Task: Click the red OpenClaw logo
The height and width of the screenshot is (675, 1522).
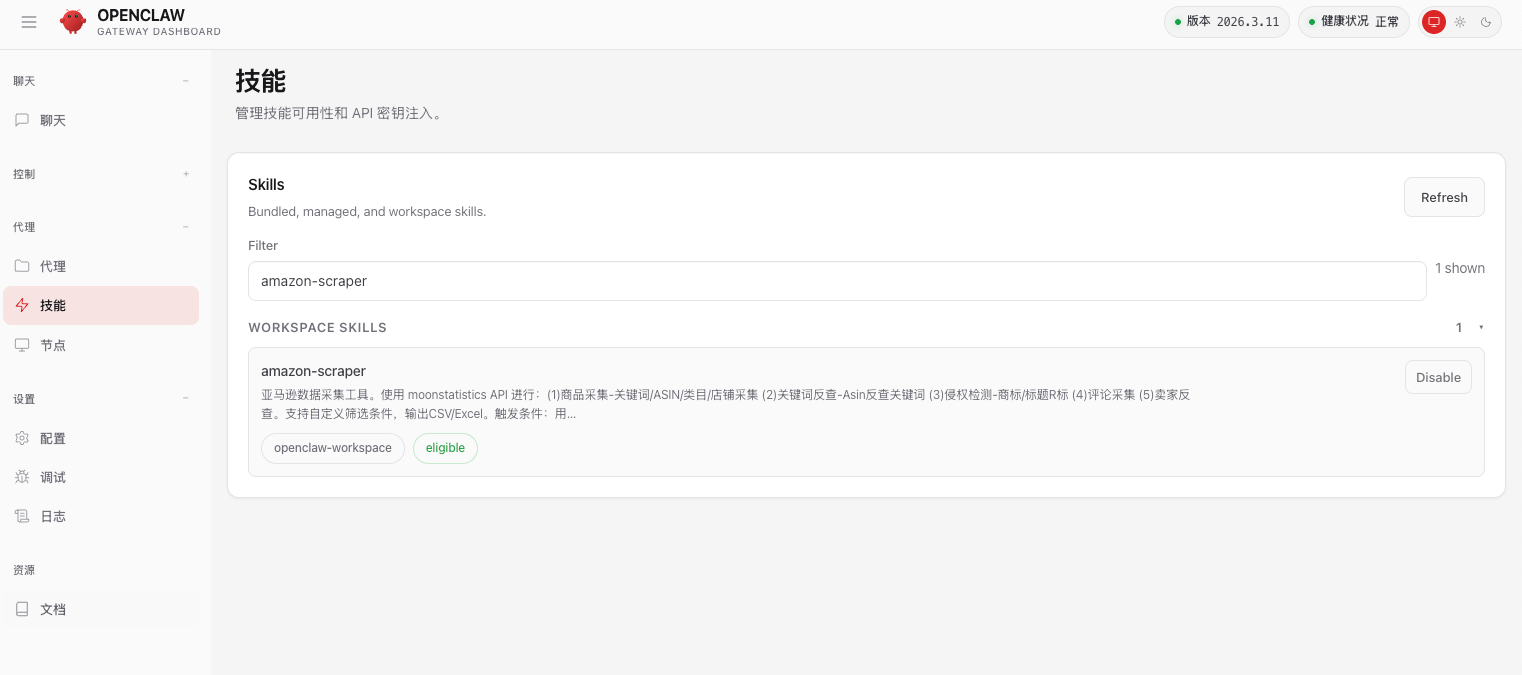Action: click(73, 22)
